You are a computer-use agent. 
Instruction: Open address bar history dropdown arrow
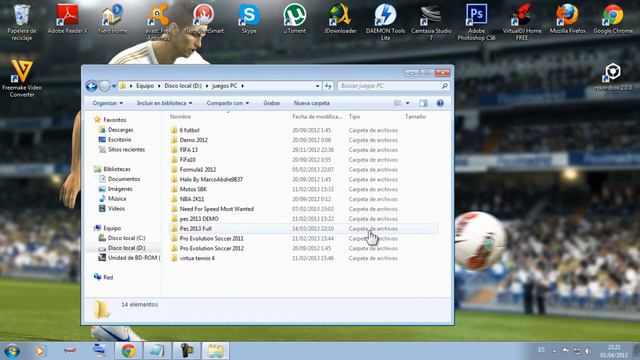point(318,86)
